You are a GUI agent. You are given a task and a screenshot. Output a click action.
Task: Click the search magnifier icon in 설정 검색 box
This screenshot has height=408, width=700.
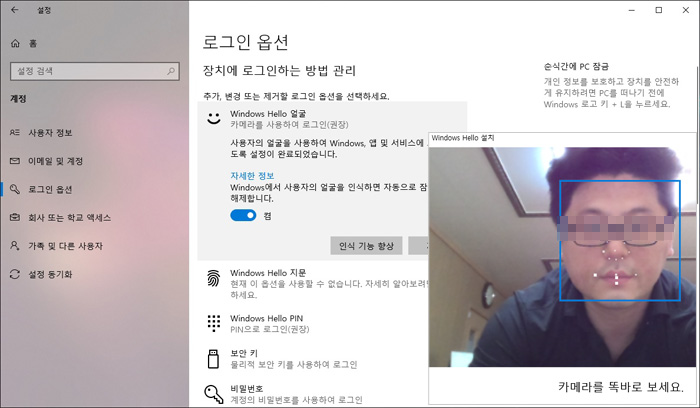171,71
